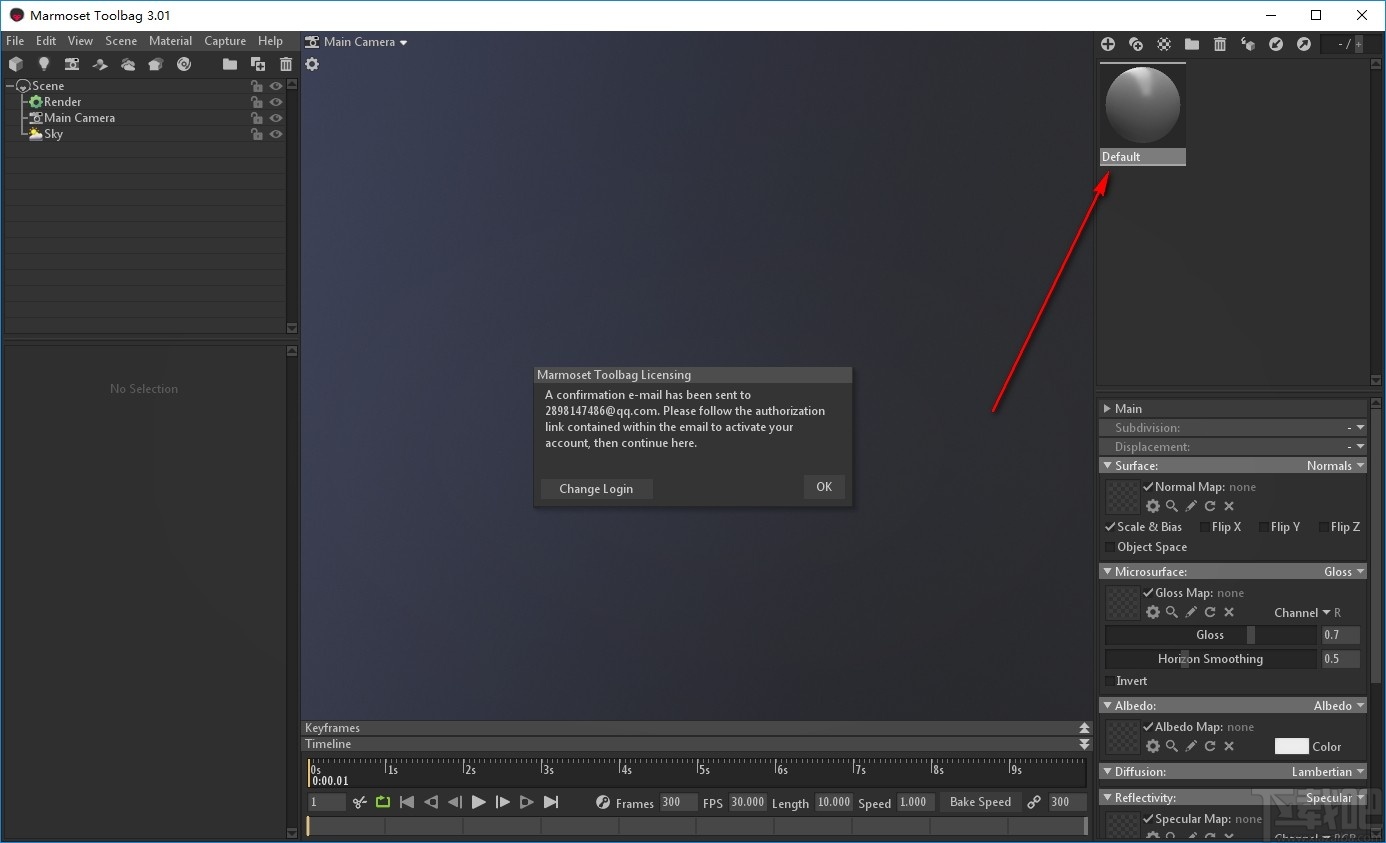The width and height of the screenshot is (1386, 843).
Task: Toggle the Scale & Bias checkbox
Action: [1110, 527]
